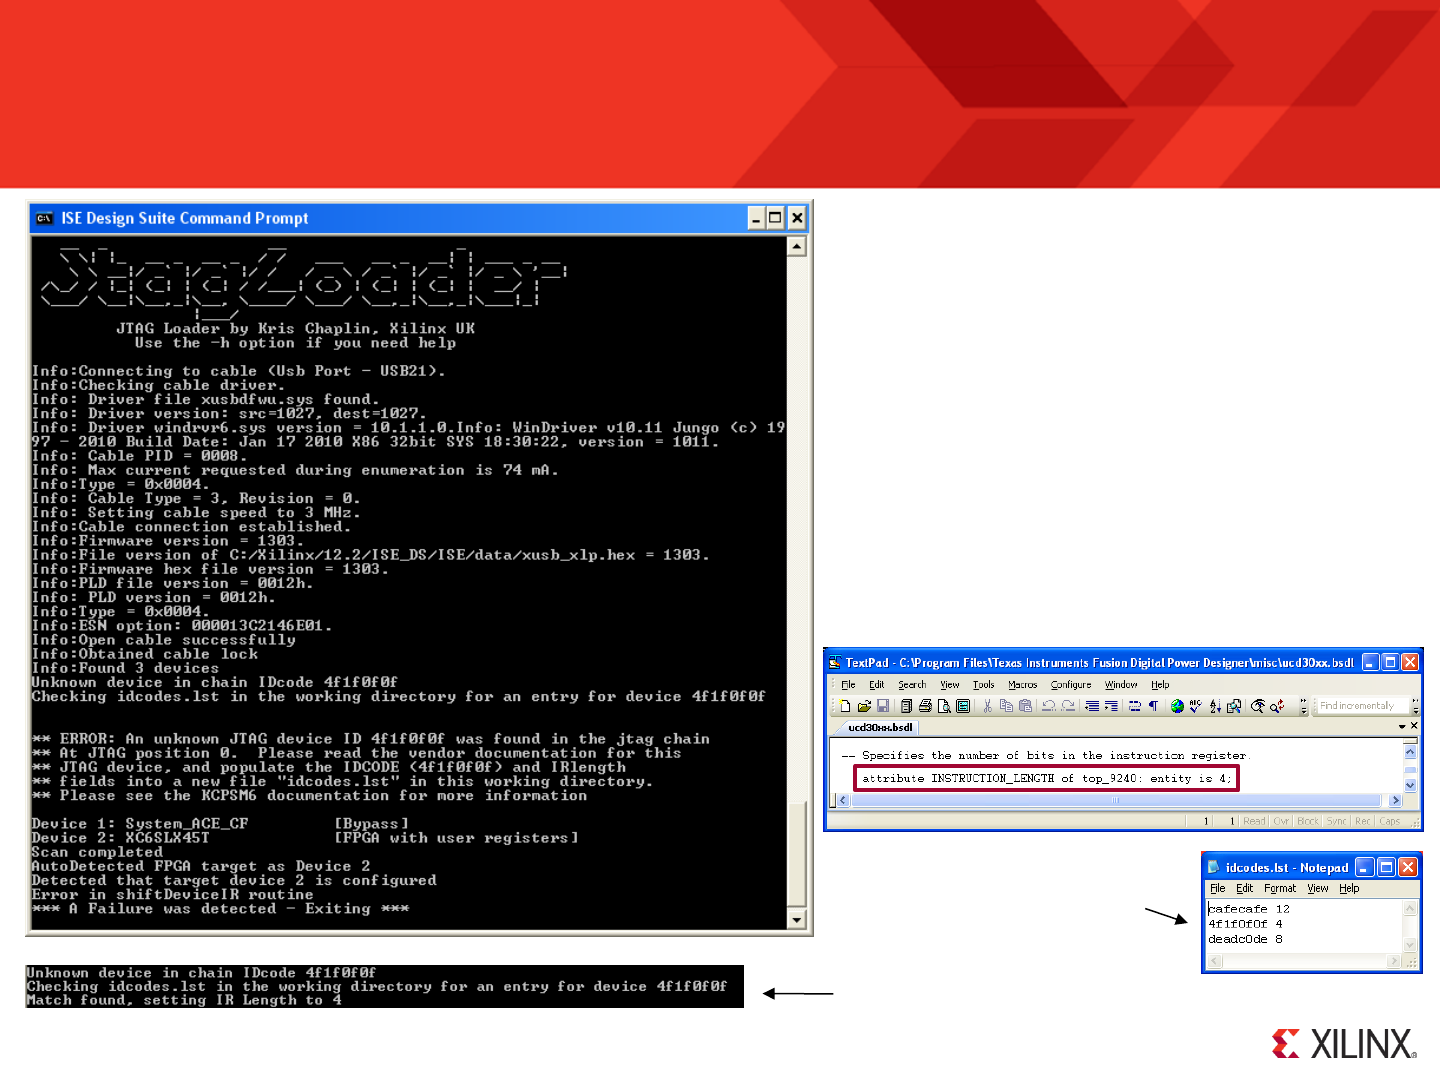1440x1080 pixels.
Task: Select the ucd30xx.bsdl document tab
Action: coord(879,727)
